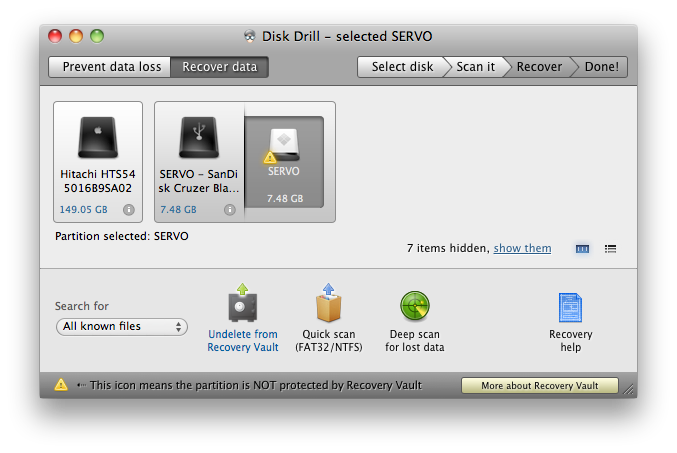Click the warning icon on SERVO partition

tap(270, 158)
